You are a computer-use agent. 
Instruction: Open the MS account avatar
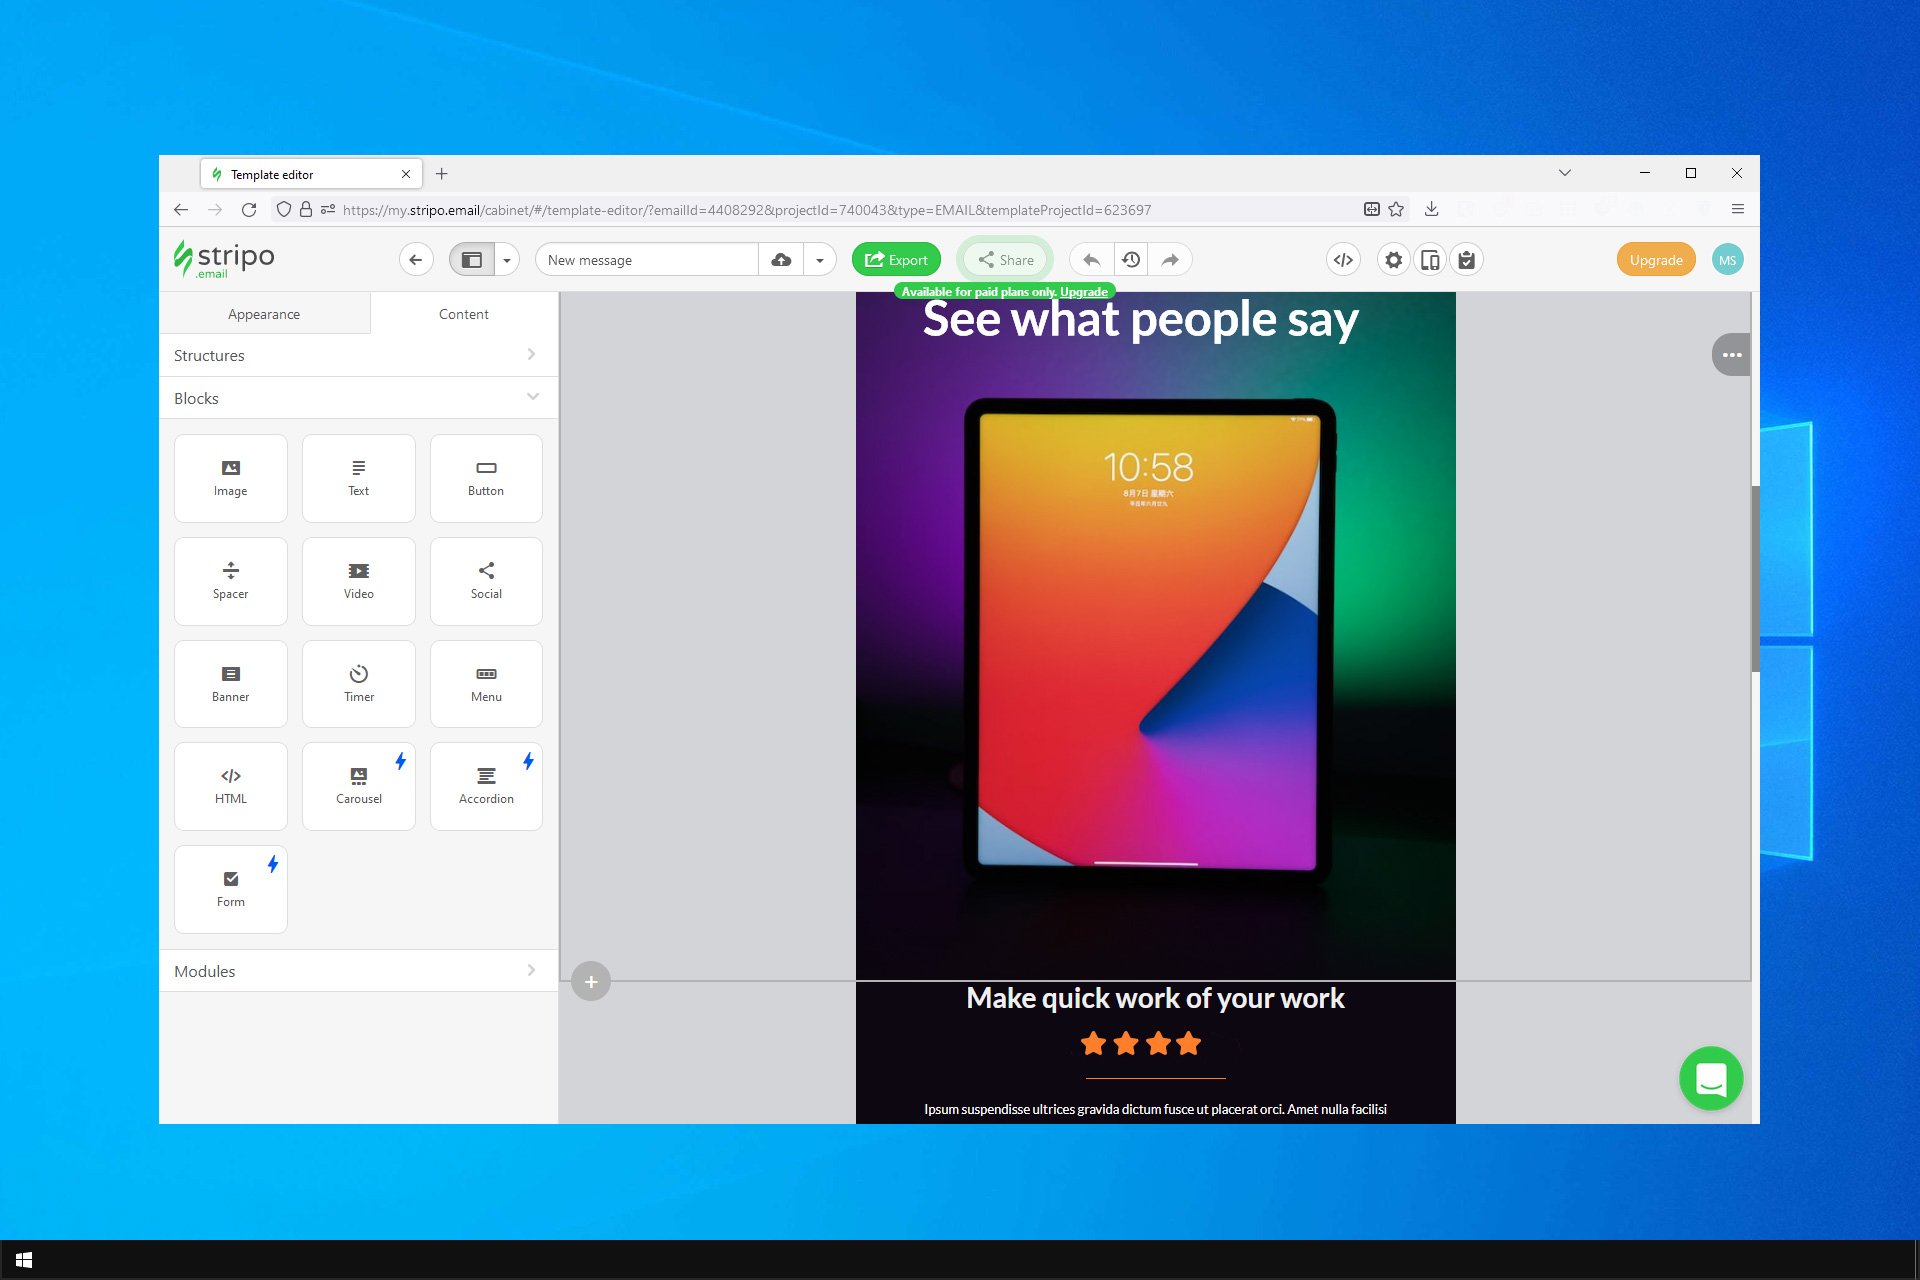[1727, 260]
